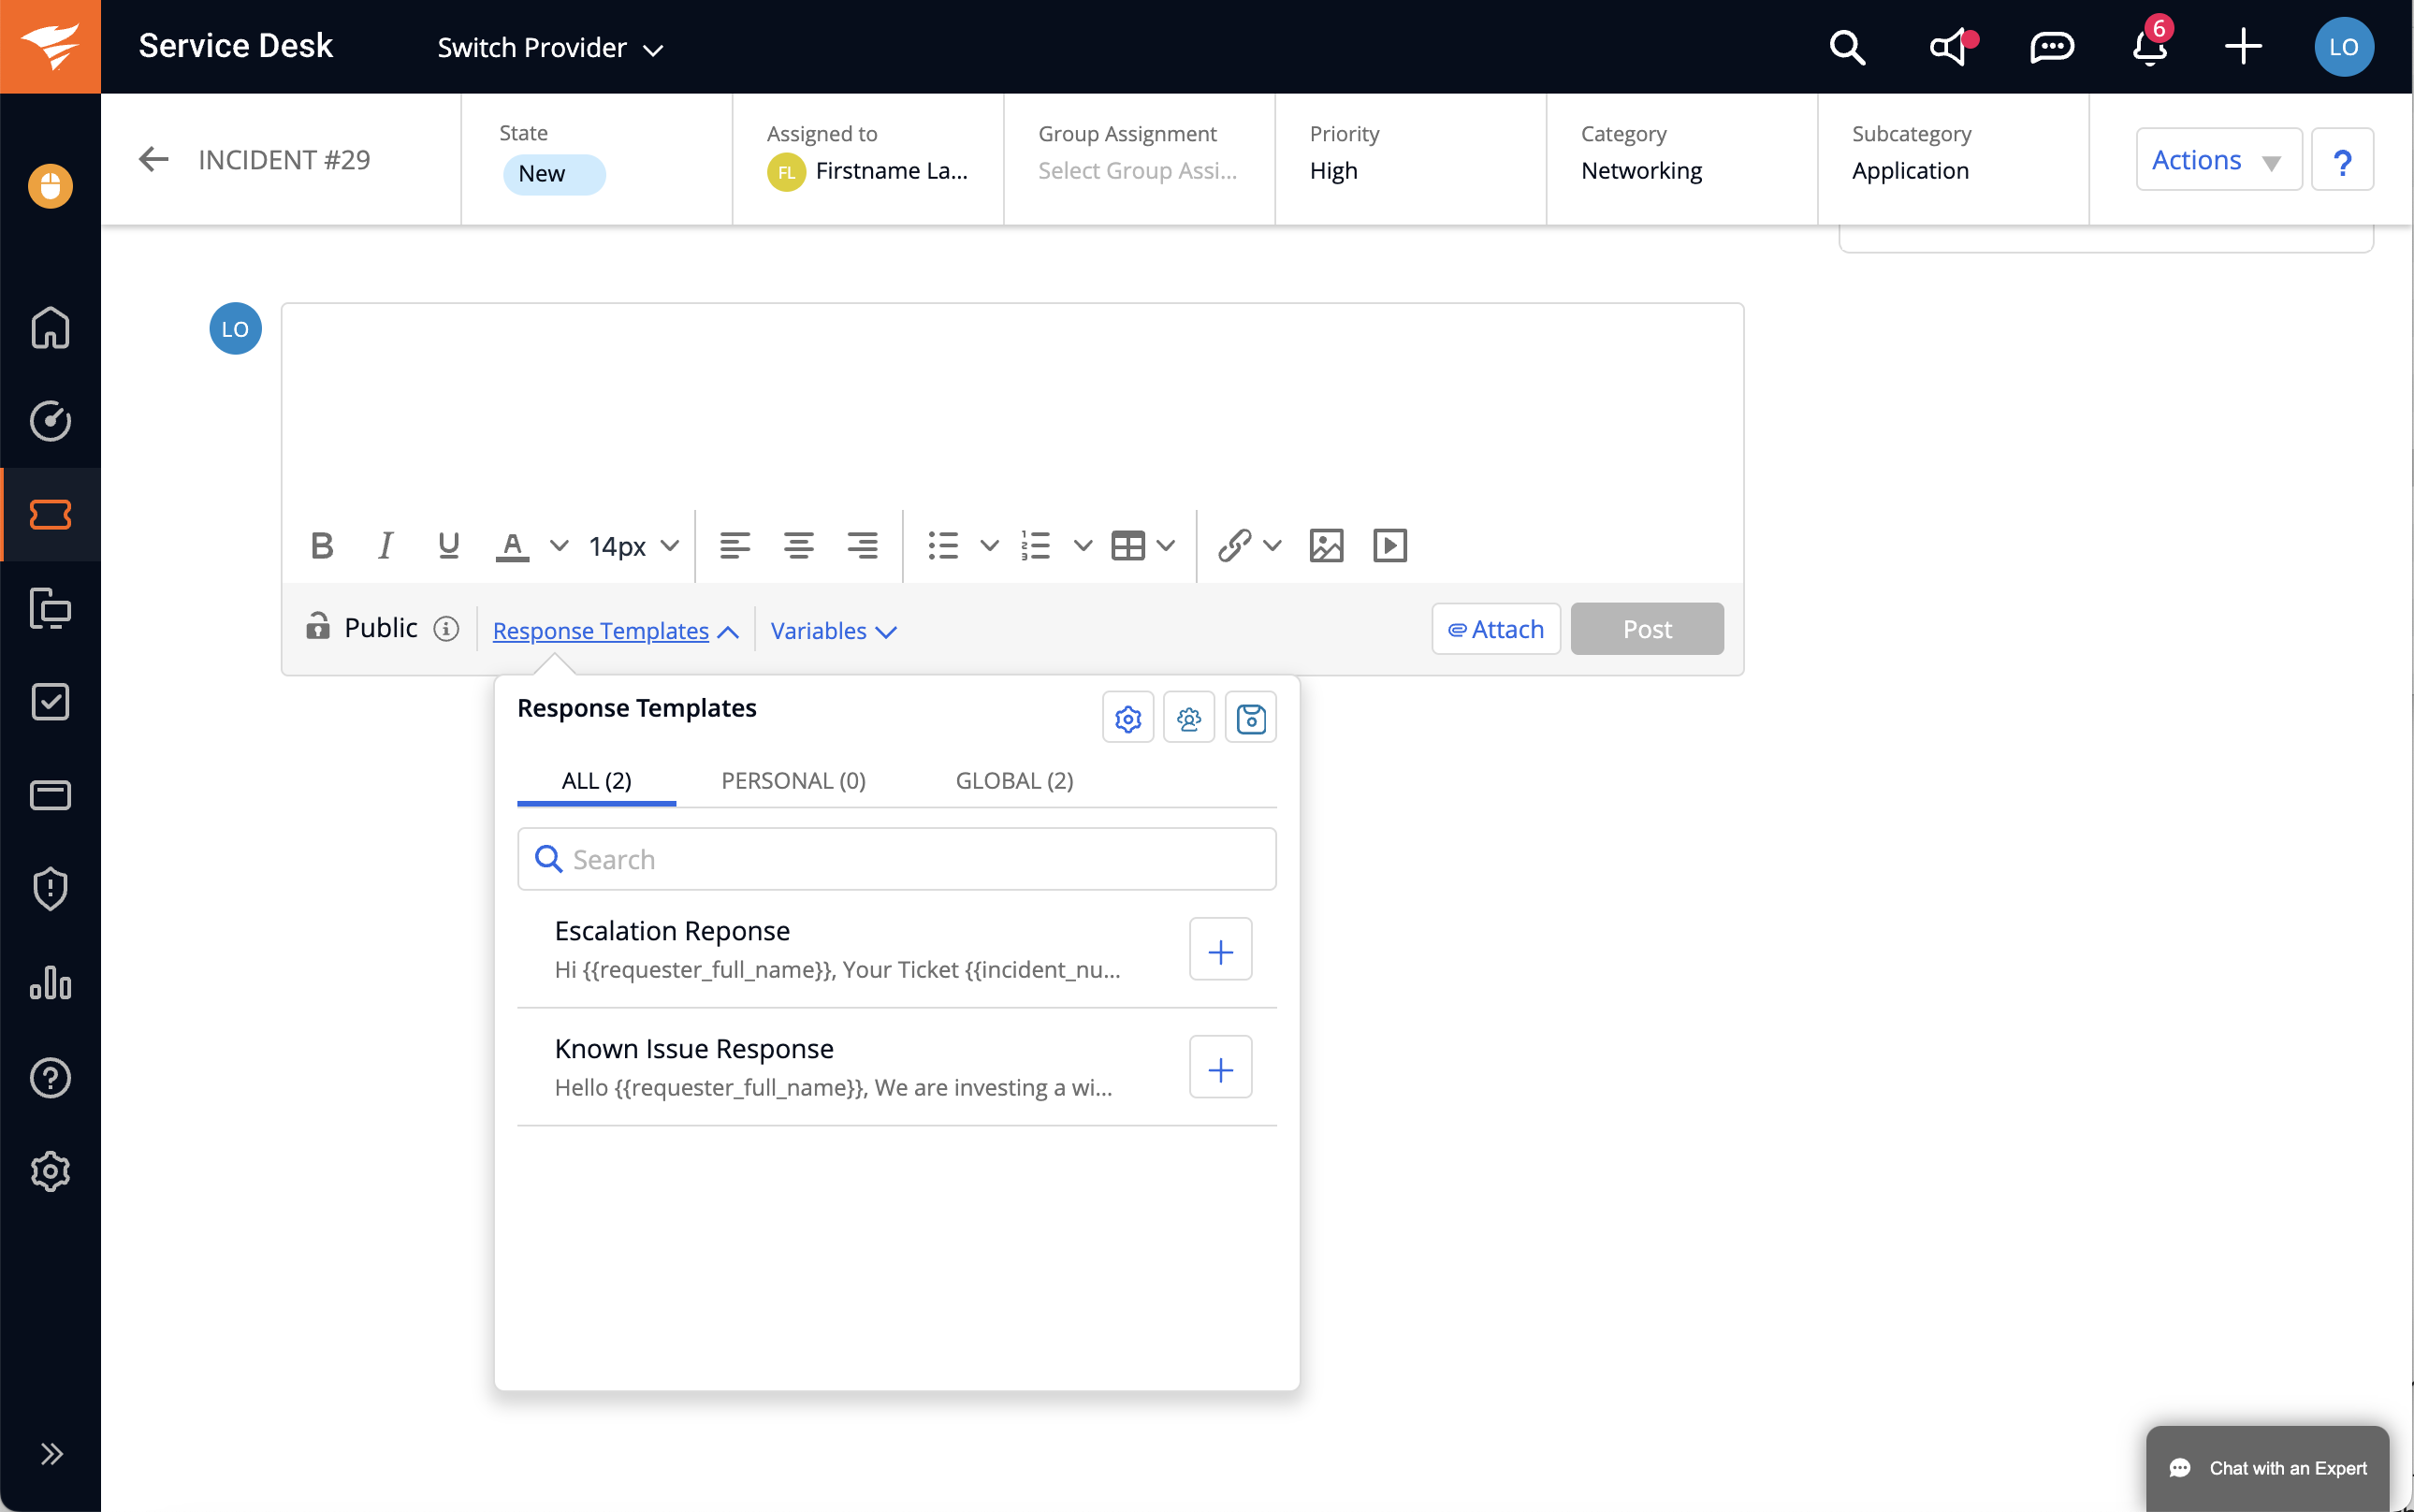The image size is (2414, 1512).
Task: Click the Bold formatting icon
Action: click(321, 546)
